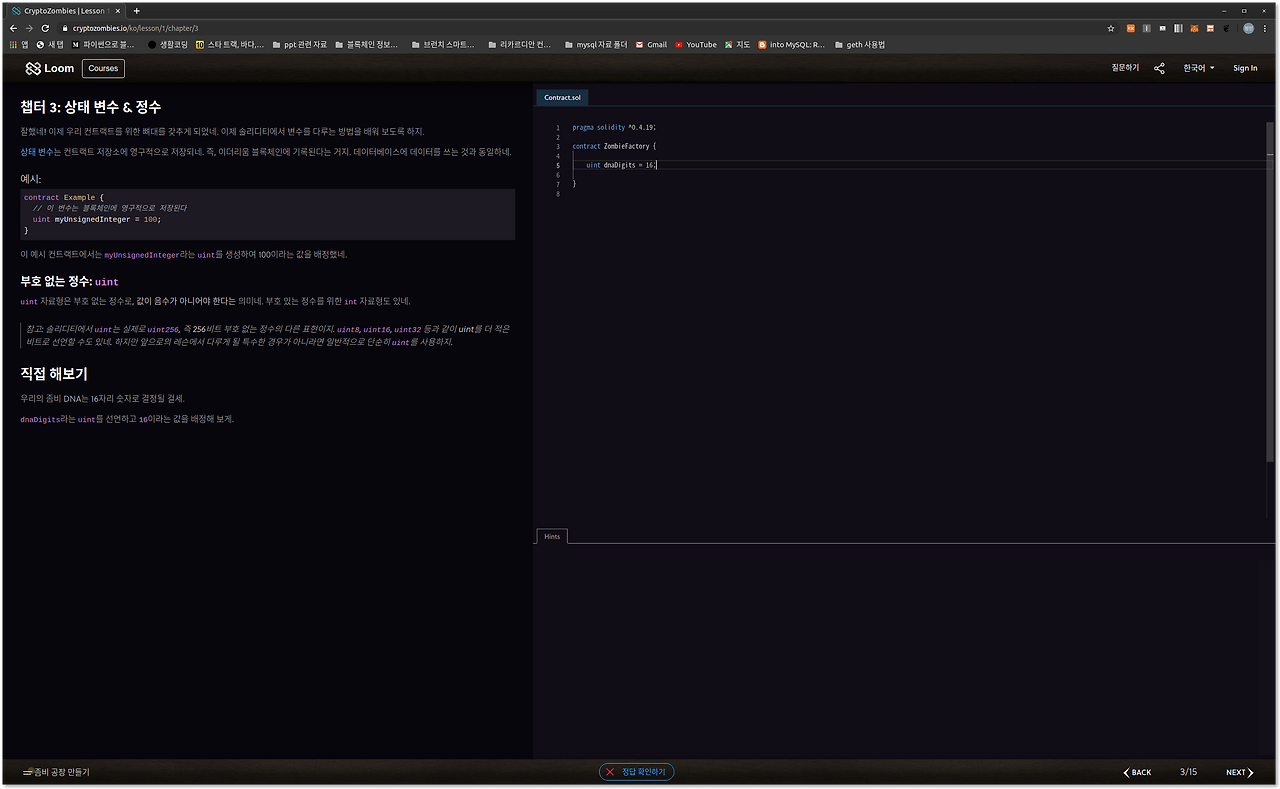
Task: Expand the 한국어 language dropdown
Action: tap(1199, 68)
